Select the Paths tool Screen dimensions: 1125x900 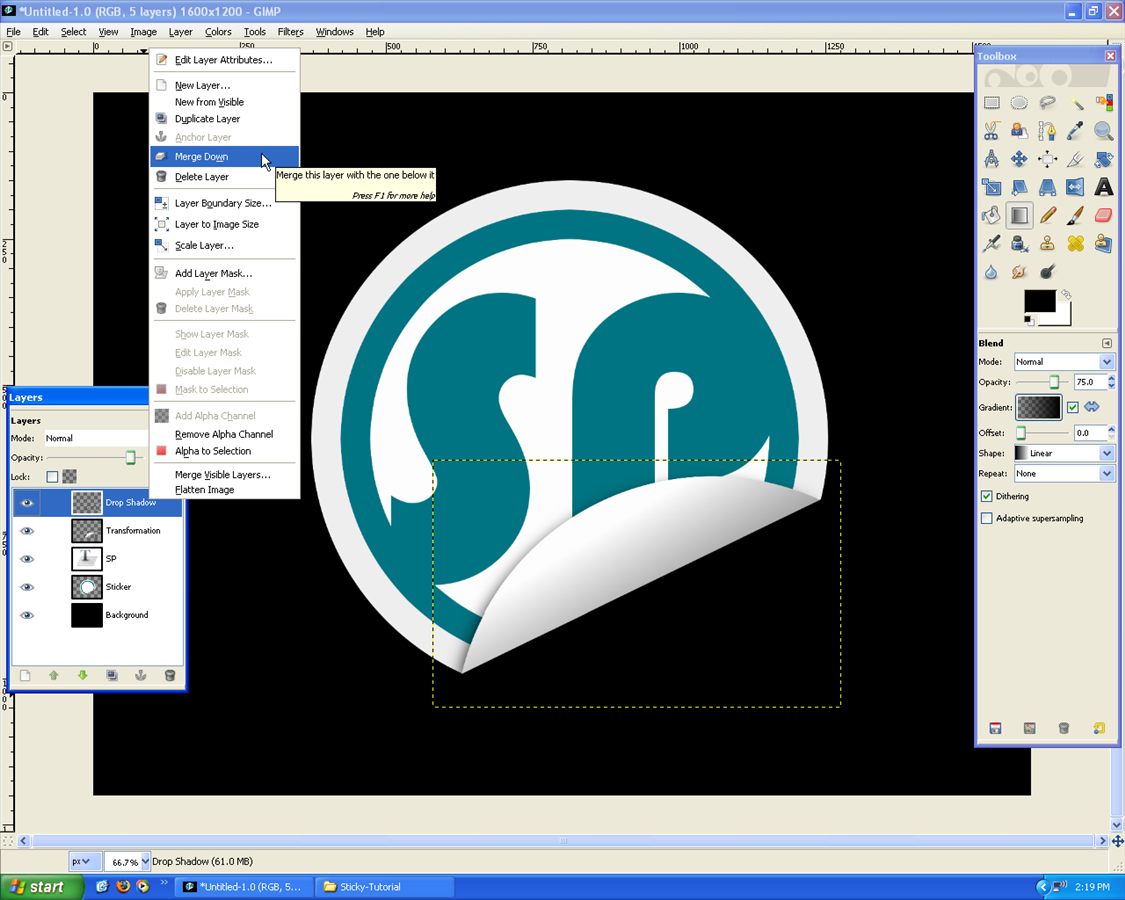(1048, 131)
